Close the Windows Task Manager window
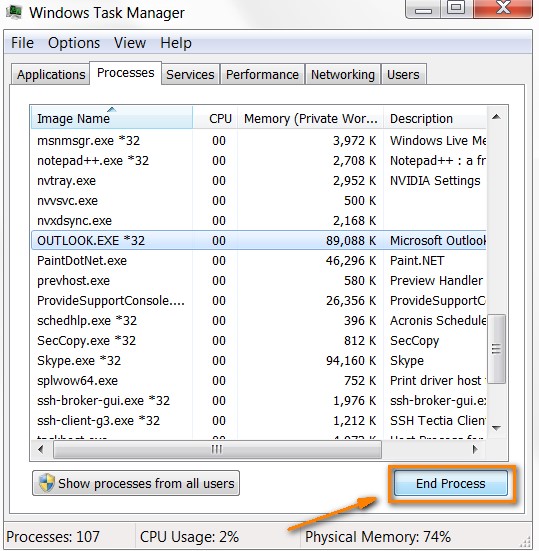 click(x=503, y=8)
